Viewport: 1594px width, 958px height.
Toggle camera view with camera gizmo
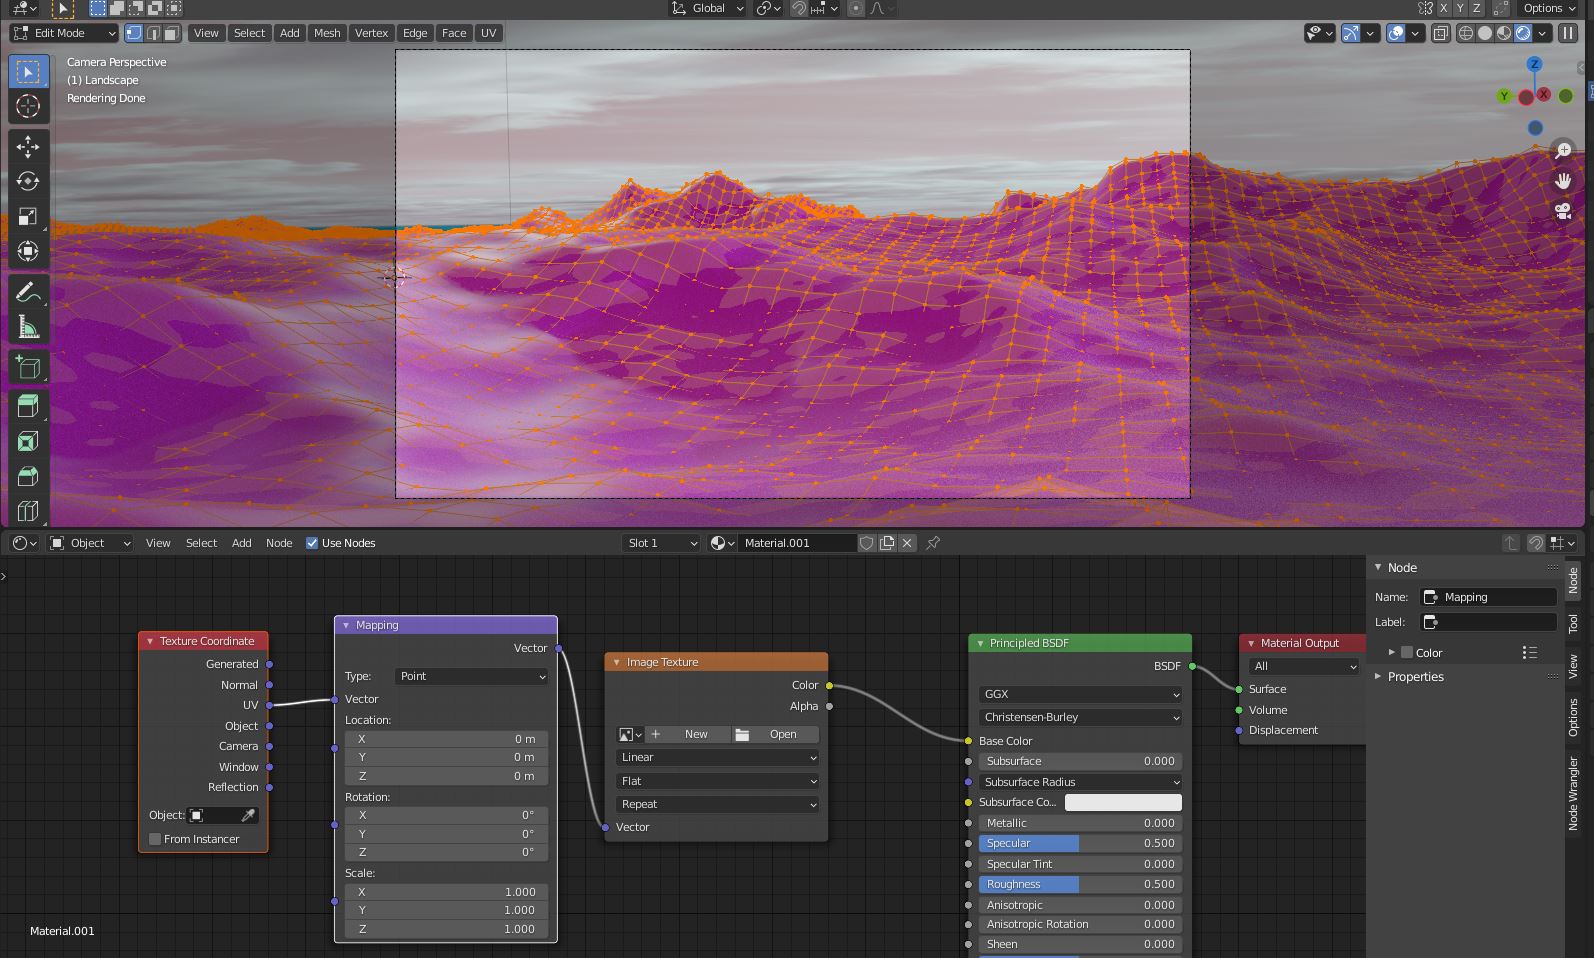pos(1563,211)
